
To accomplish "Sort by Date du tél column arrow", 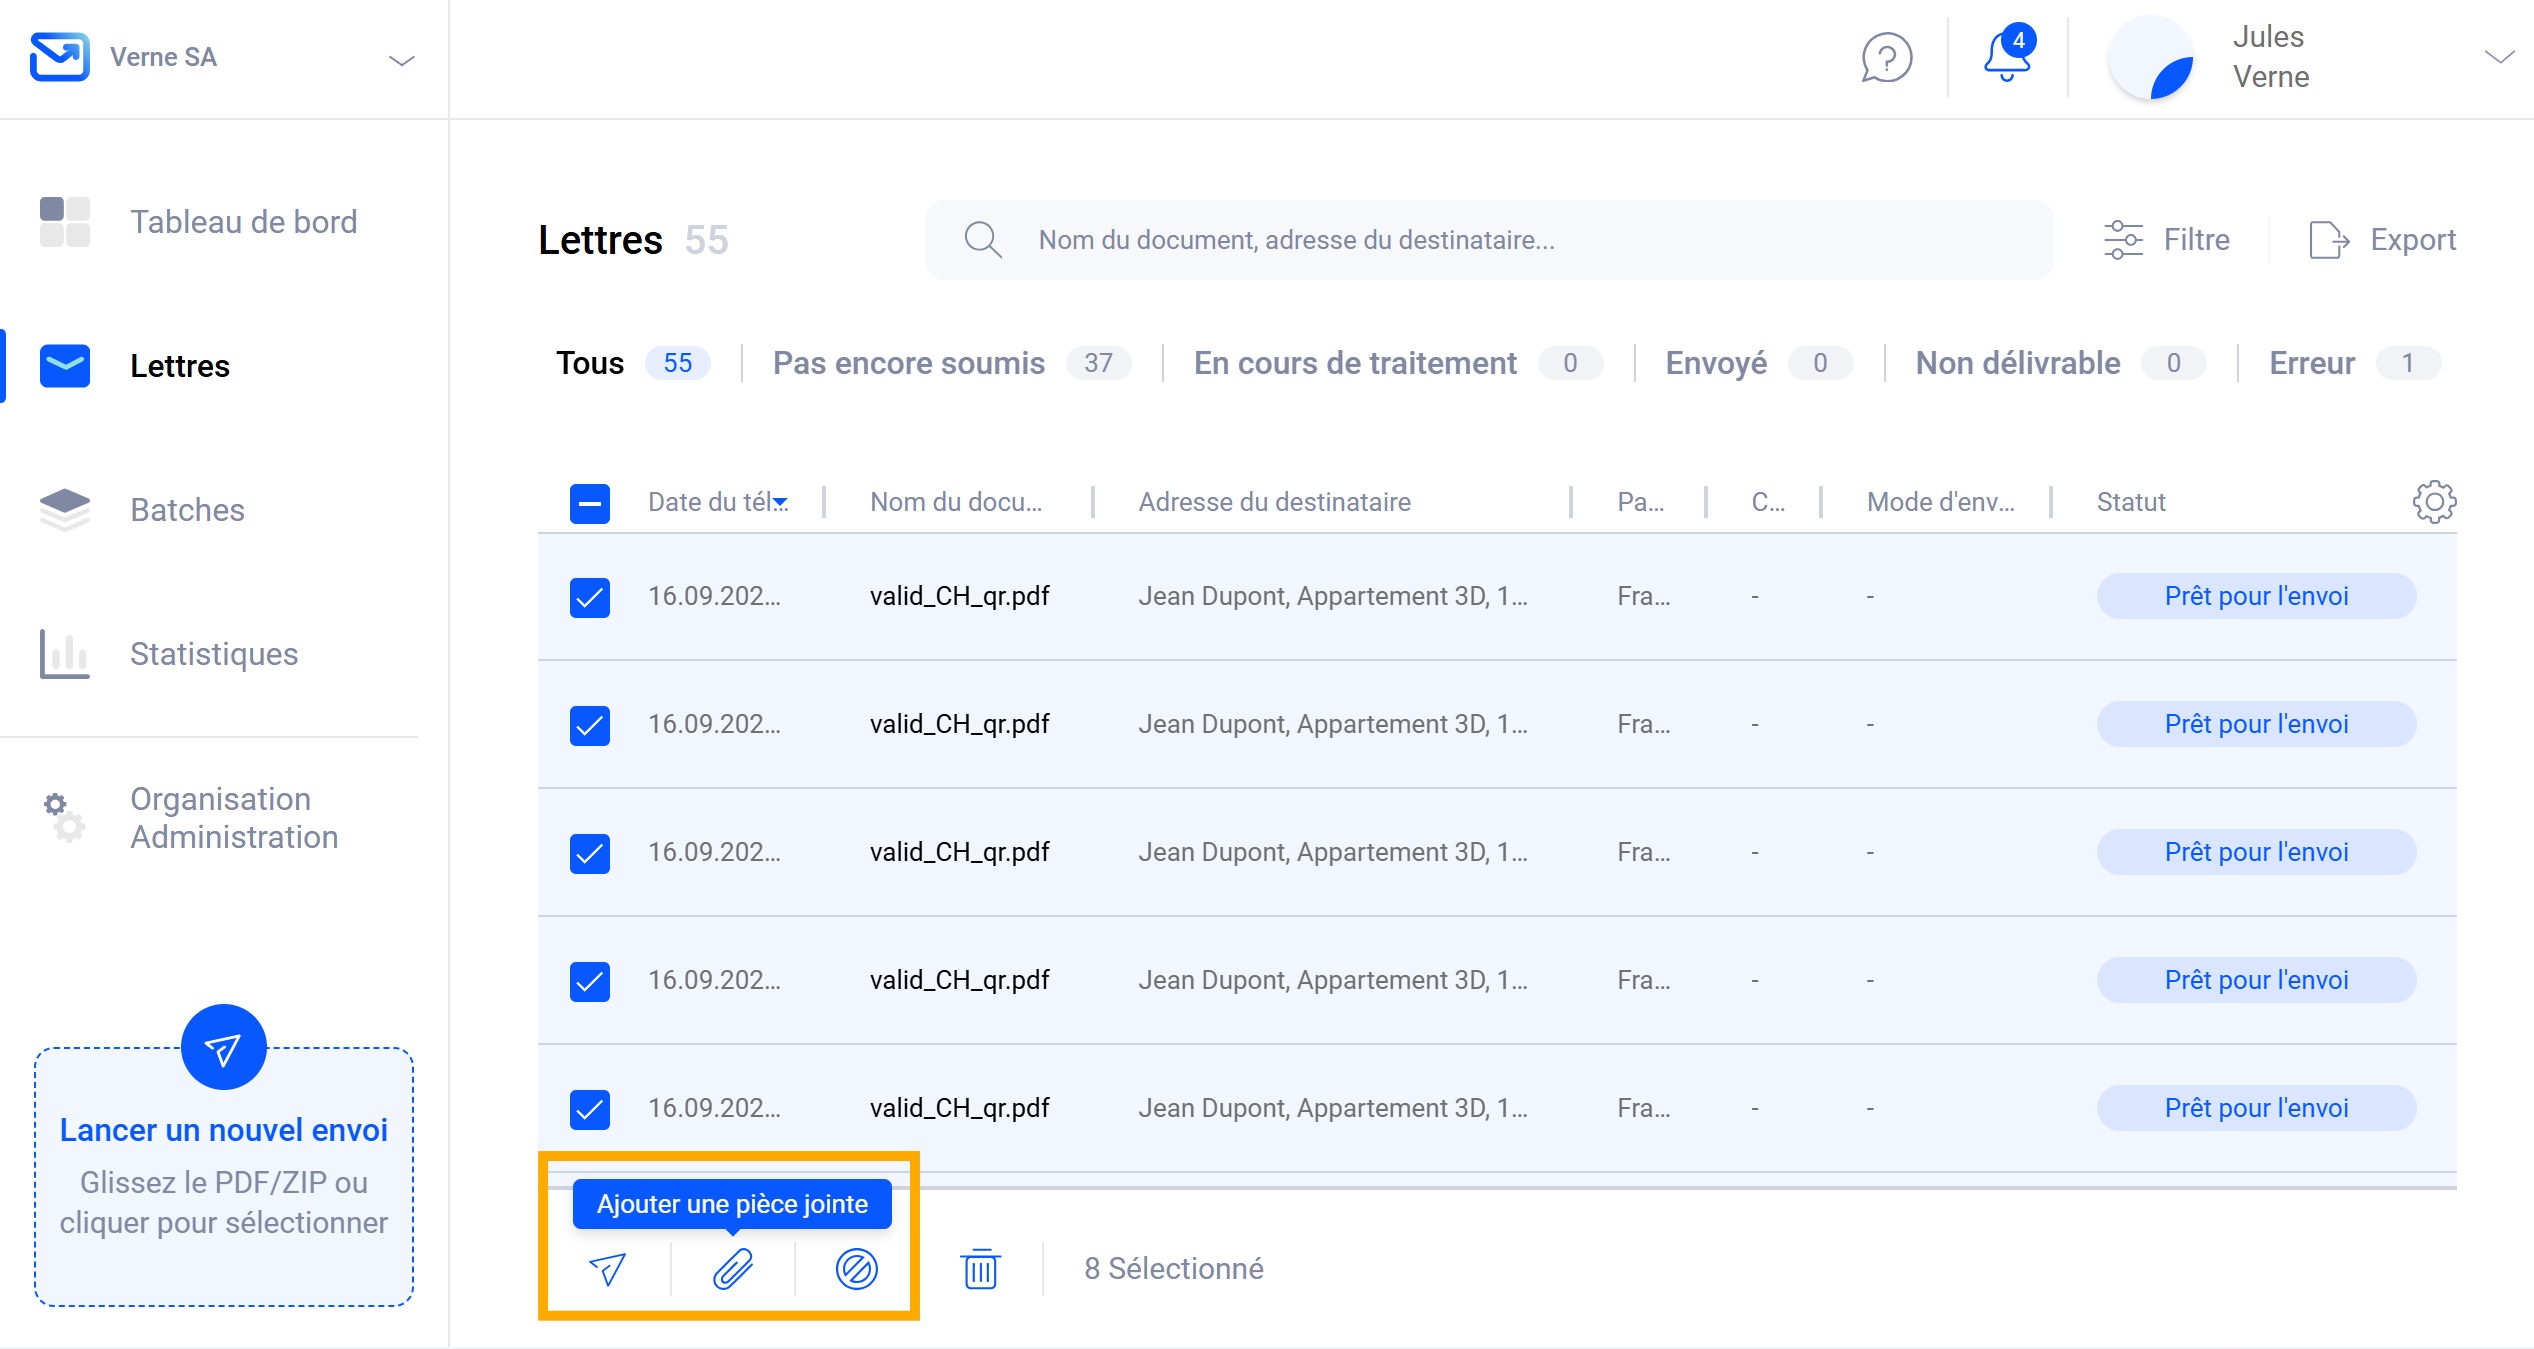I will [x=781, y=503].
